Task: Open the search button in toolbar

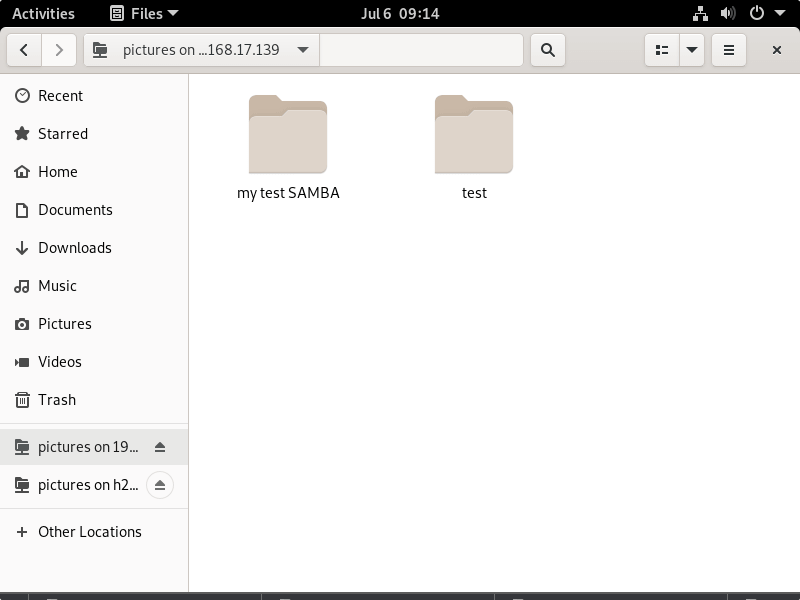Action: click(548, 50)
